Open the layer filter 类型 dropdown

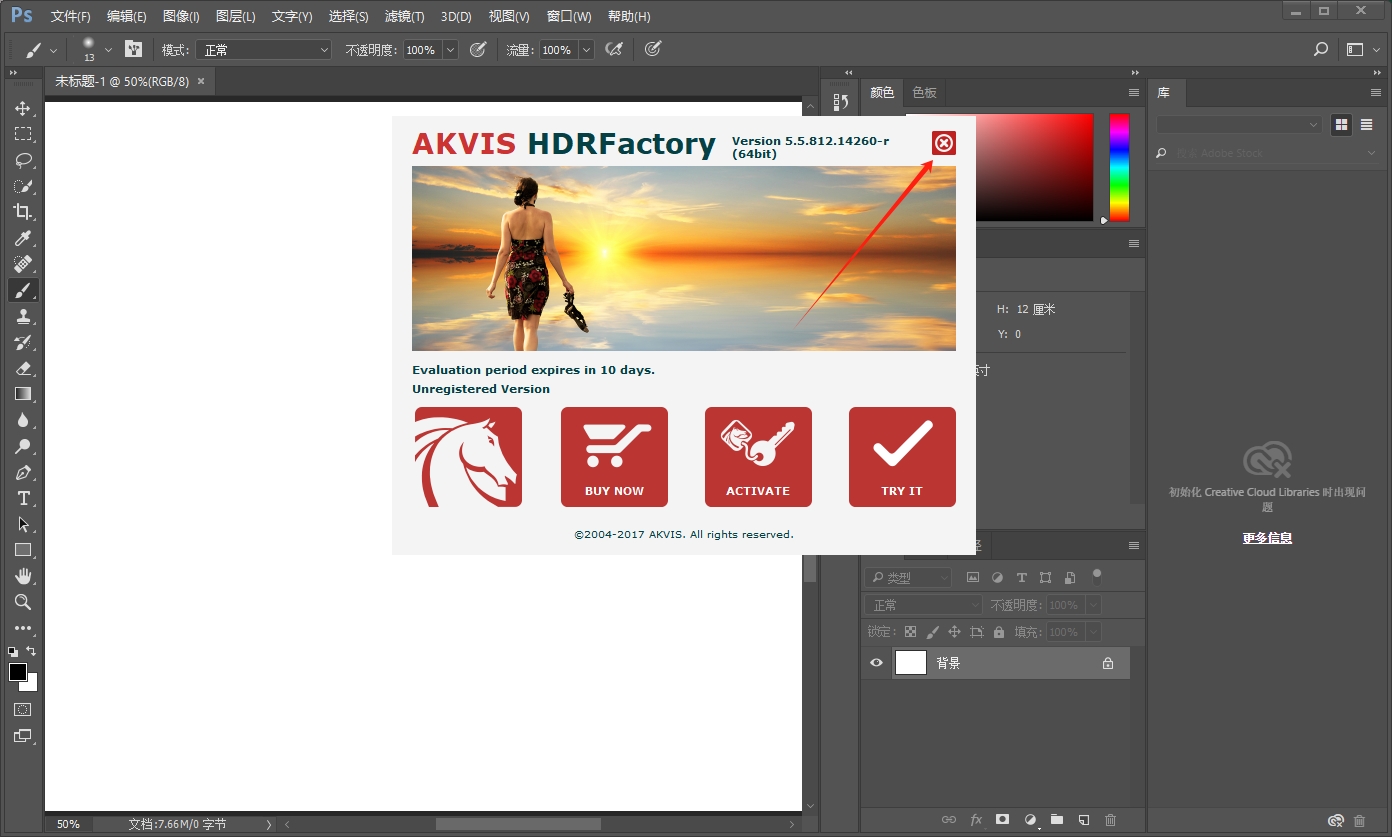[909, 577]
